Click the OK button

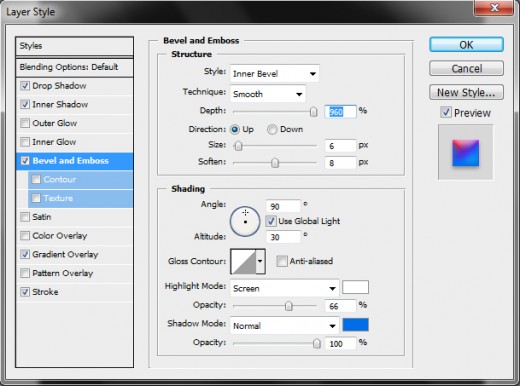click(x=466, y=45)
